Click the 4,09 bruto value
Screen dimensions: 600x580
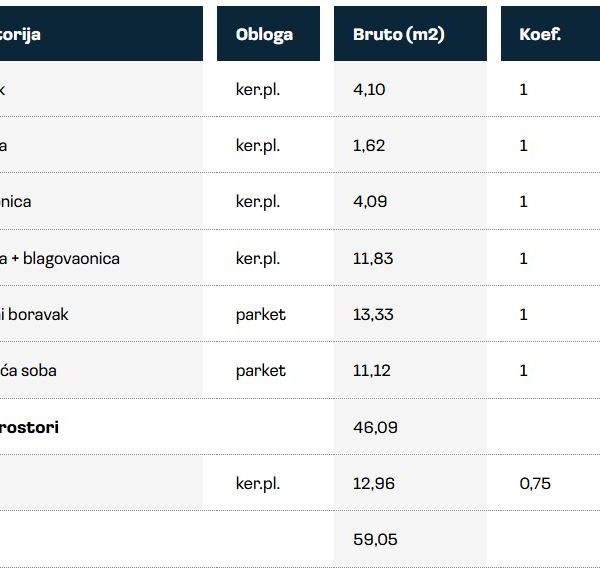pos(370,201)
